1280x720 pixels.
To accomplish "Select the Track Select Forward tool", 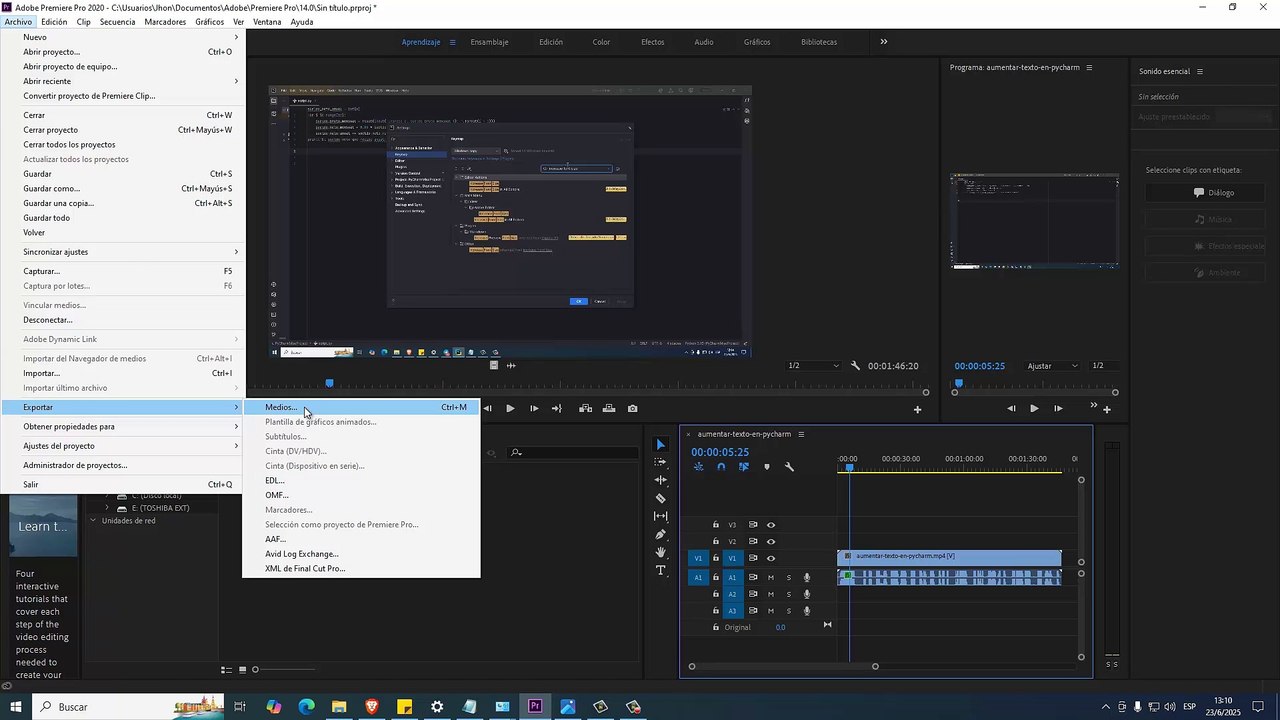I will [x=660, y=462].
